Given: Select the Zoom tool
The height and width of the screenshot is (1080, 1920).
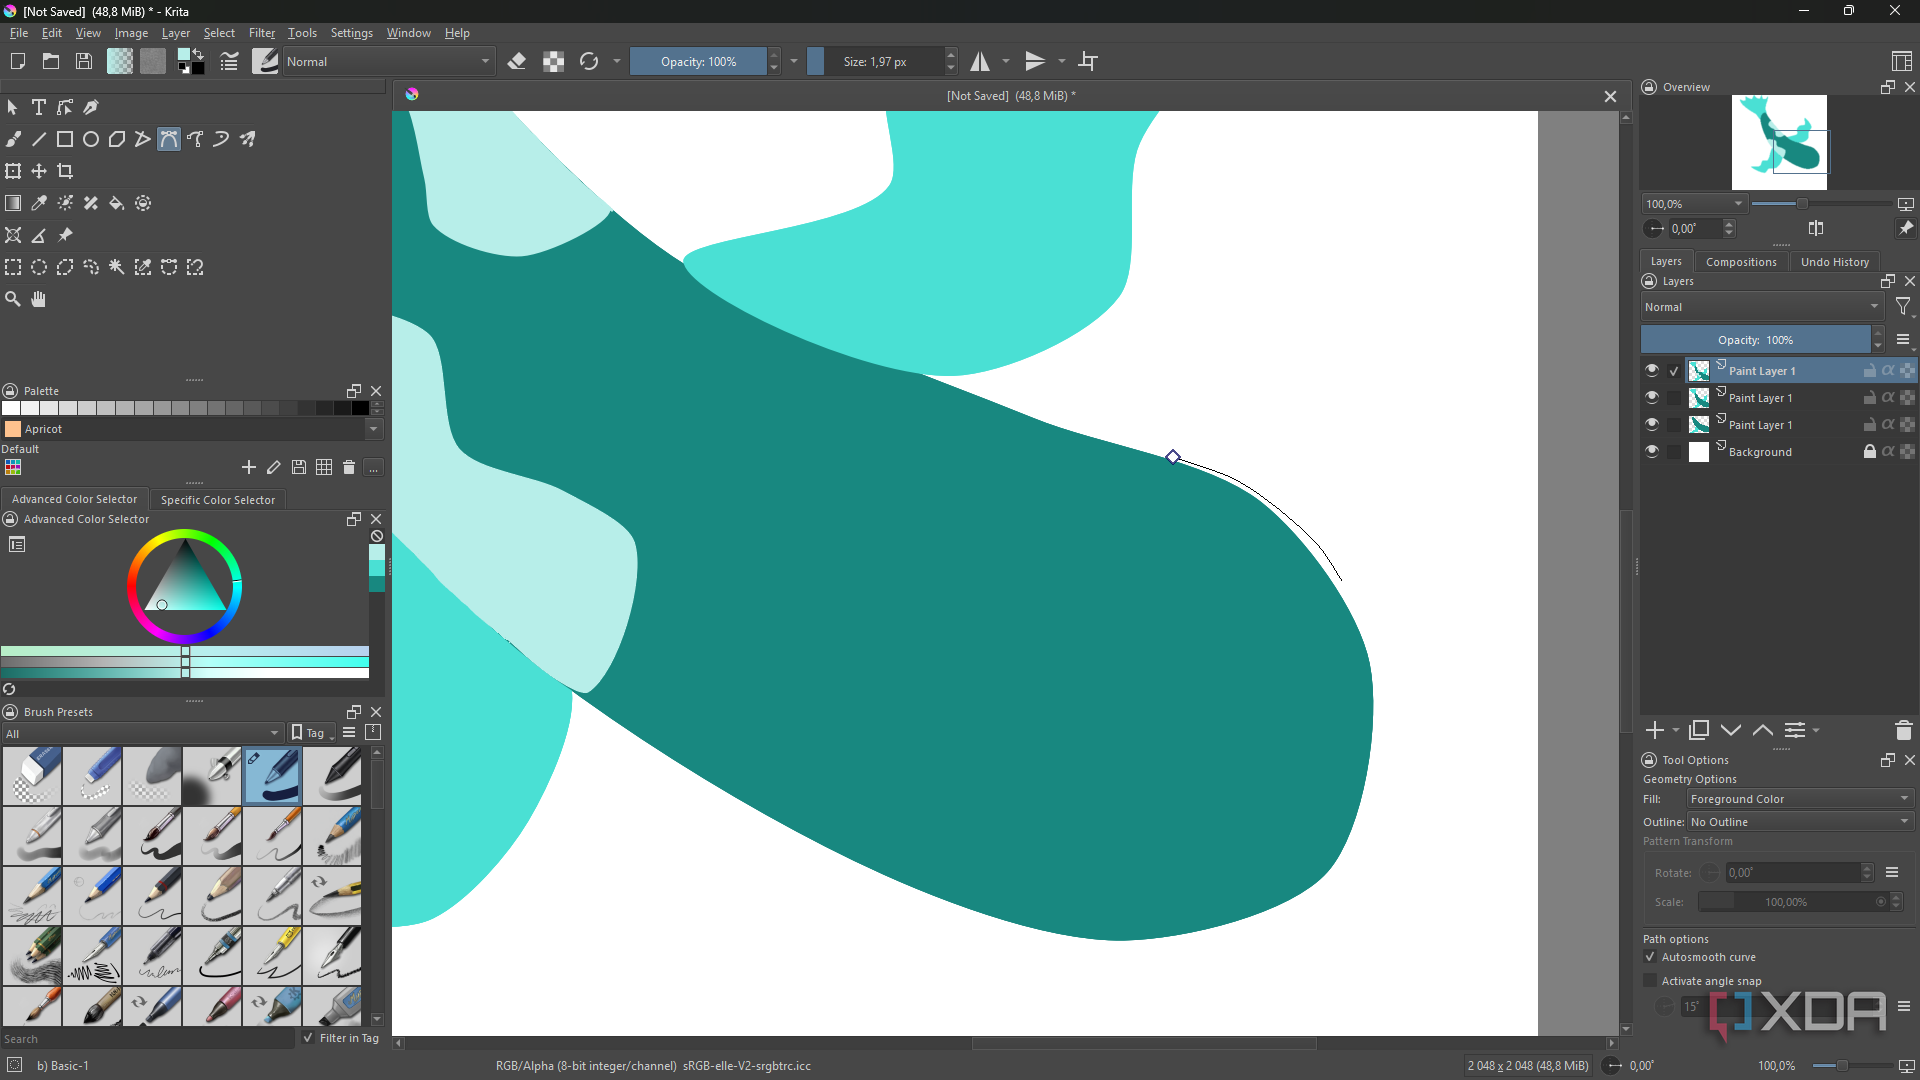Looking at the screenshot, I should (13, 299).
